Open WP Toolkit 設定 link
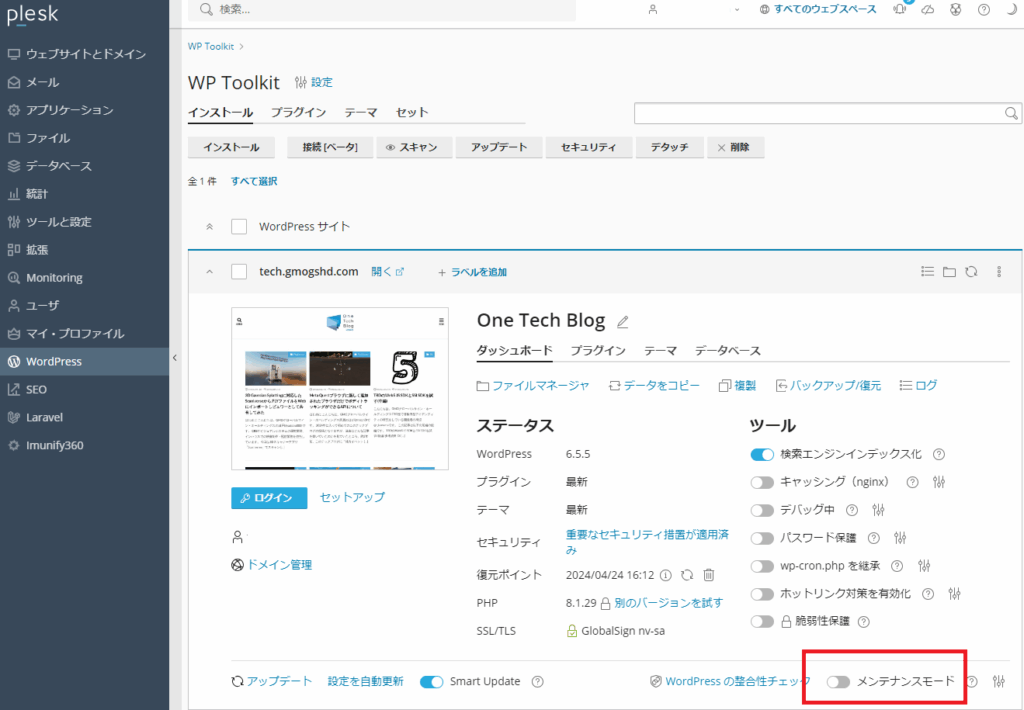This screenshot has width=1024, height=710. pos(313,82)
